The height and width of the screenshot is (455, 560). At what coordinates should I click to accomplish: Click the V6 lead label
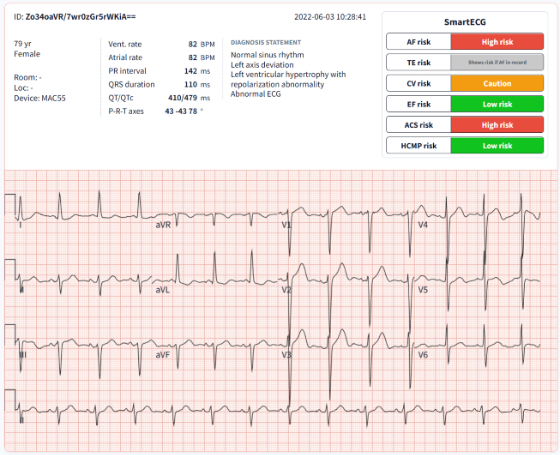[x=423, y=355]
